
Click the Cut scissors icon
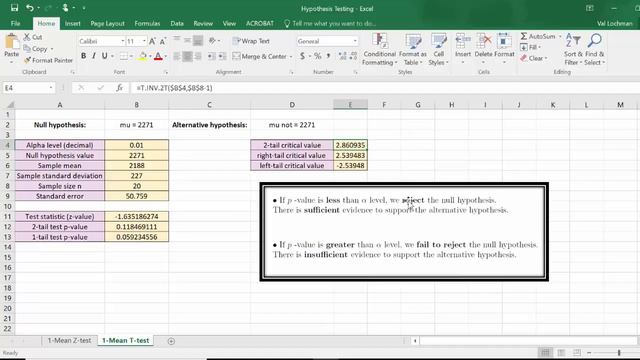pyautogui.click(x=27, y=37)
